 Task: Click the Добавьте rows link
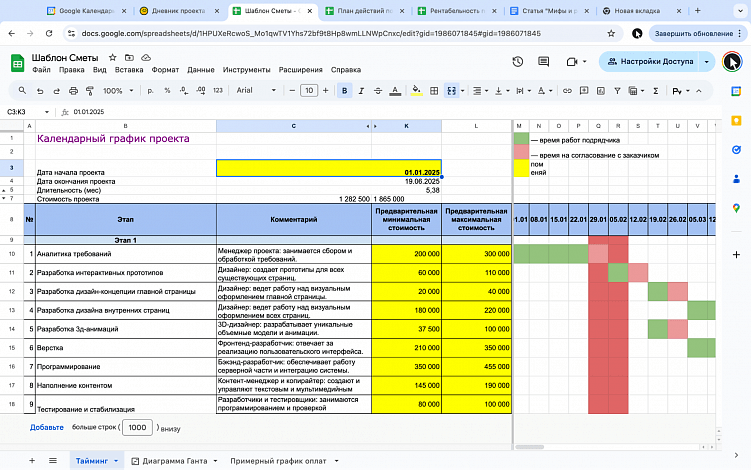click(x=46, y=427)
